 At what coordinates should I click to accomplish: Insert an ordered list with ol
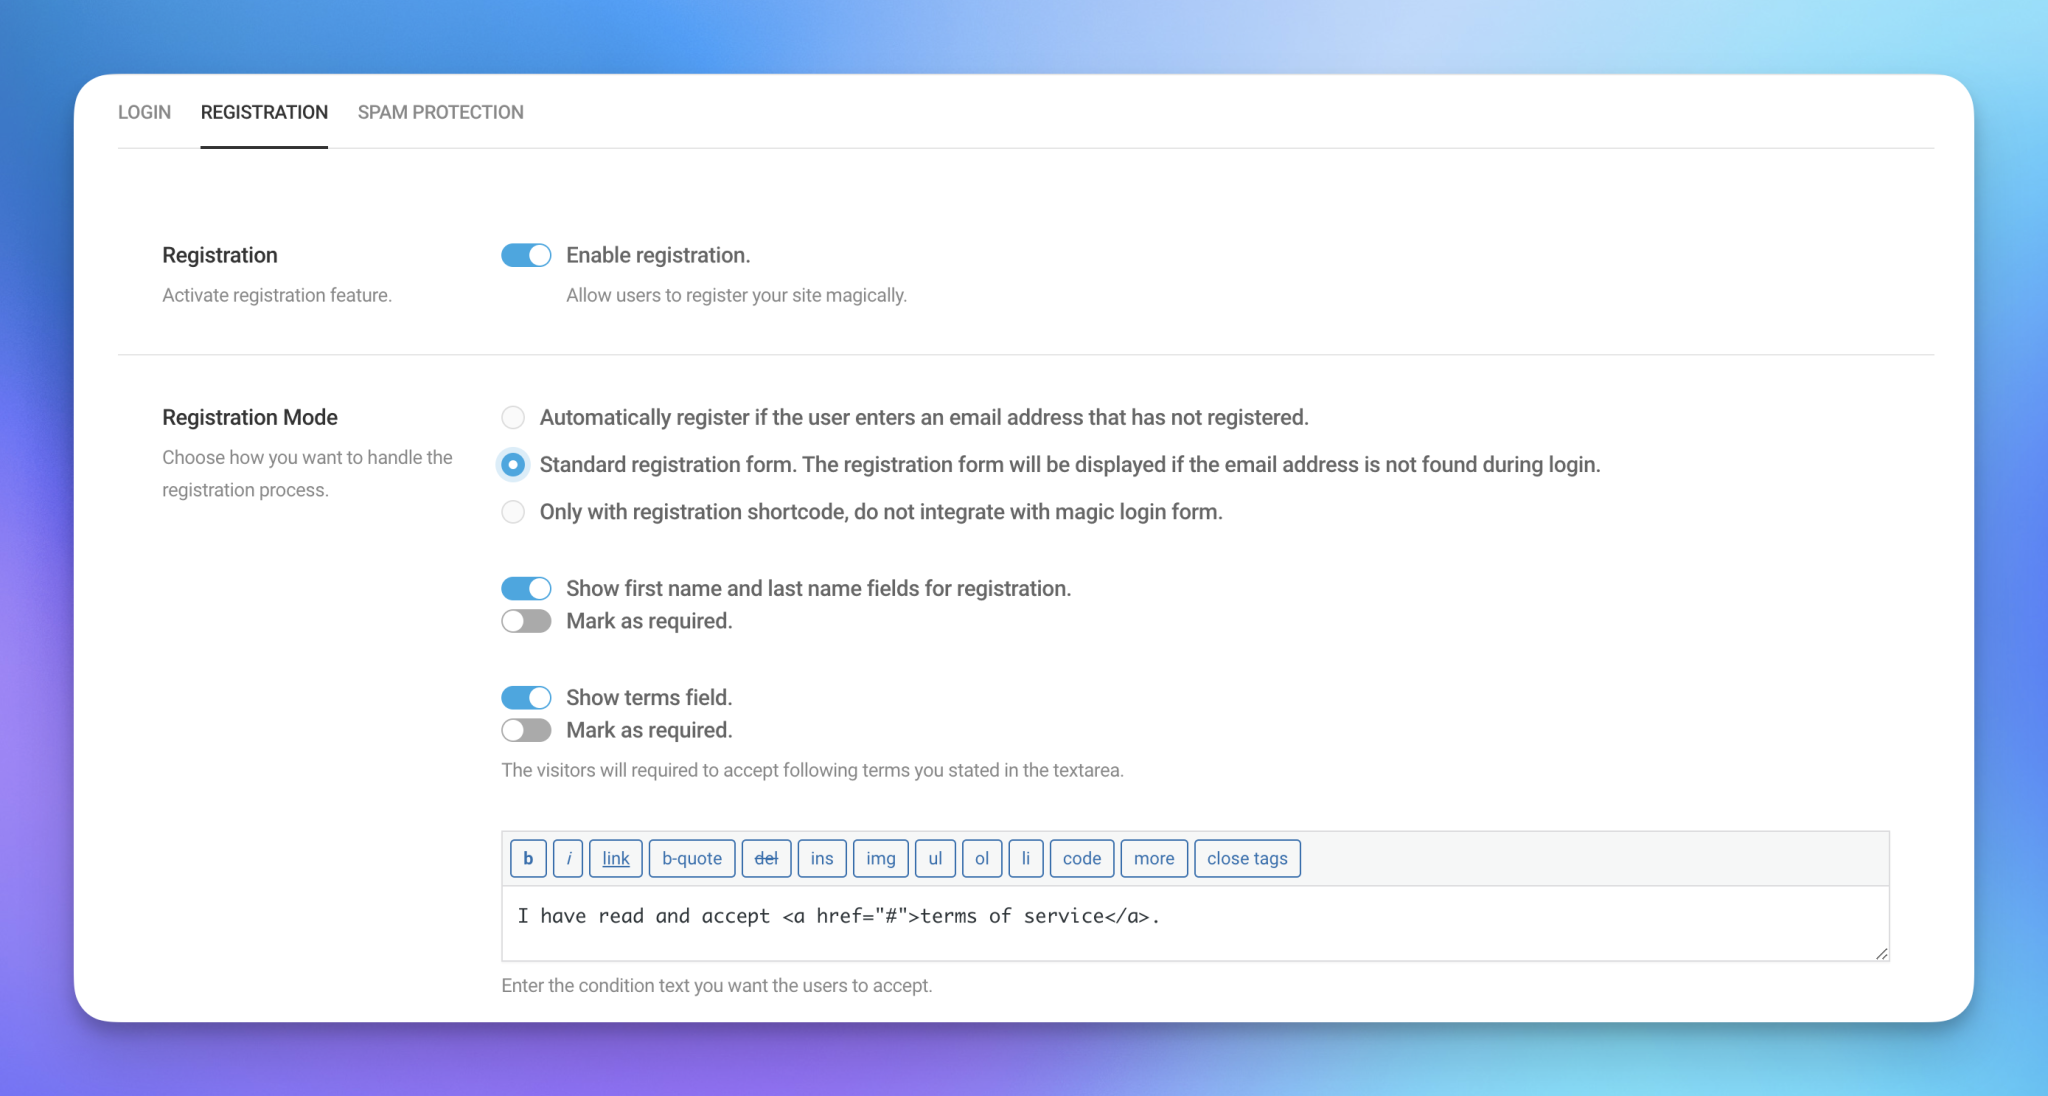(981, 858)
